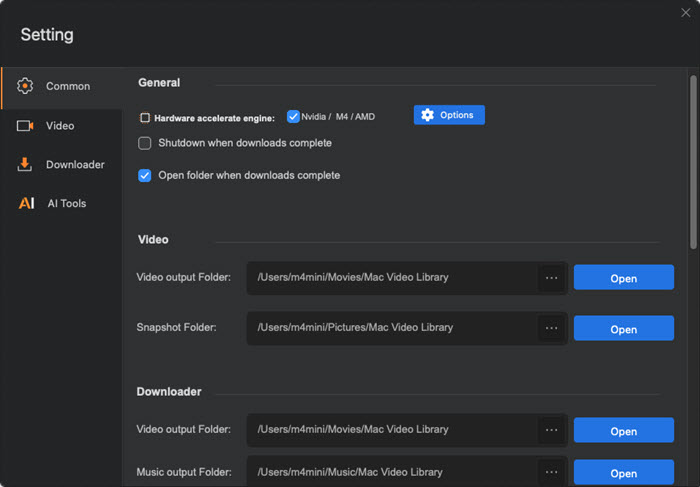Switch to the AI Tools settings tab
The width and height of the screenshot is (700, 487).
point(62,203)
